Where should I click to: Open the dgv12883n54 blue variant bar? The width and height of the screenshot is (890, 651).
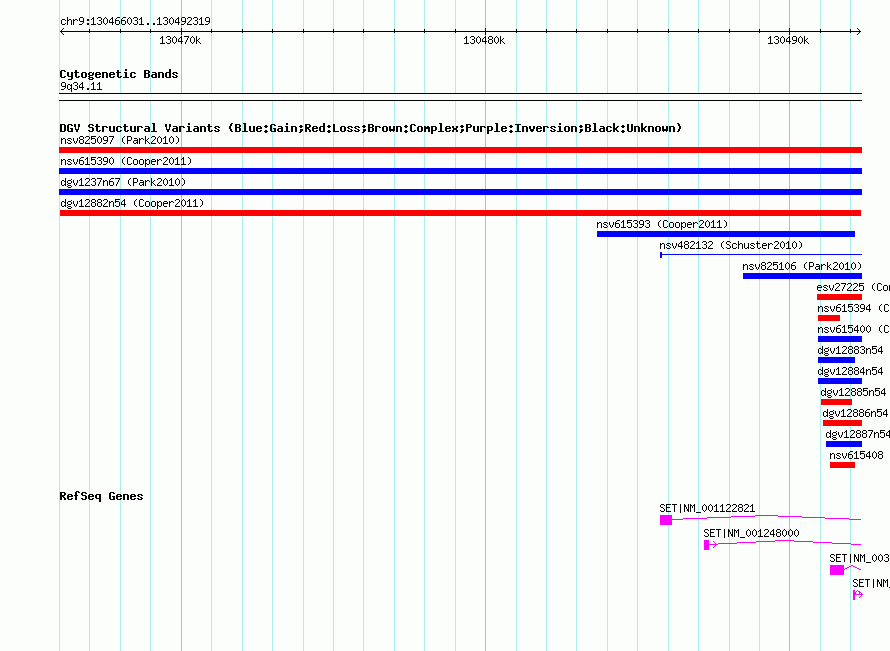[836, 360]
